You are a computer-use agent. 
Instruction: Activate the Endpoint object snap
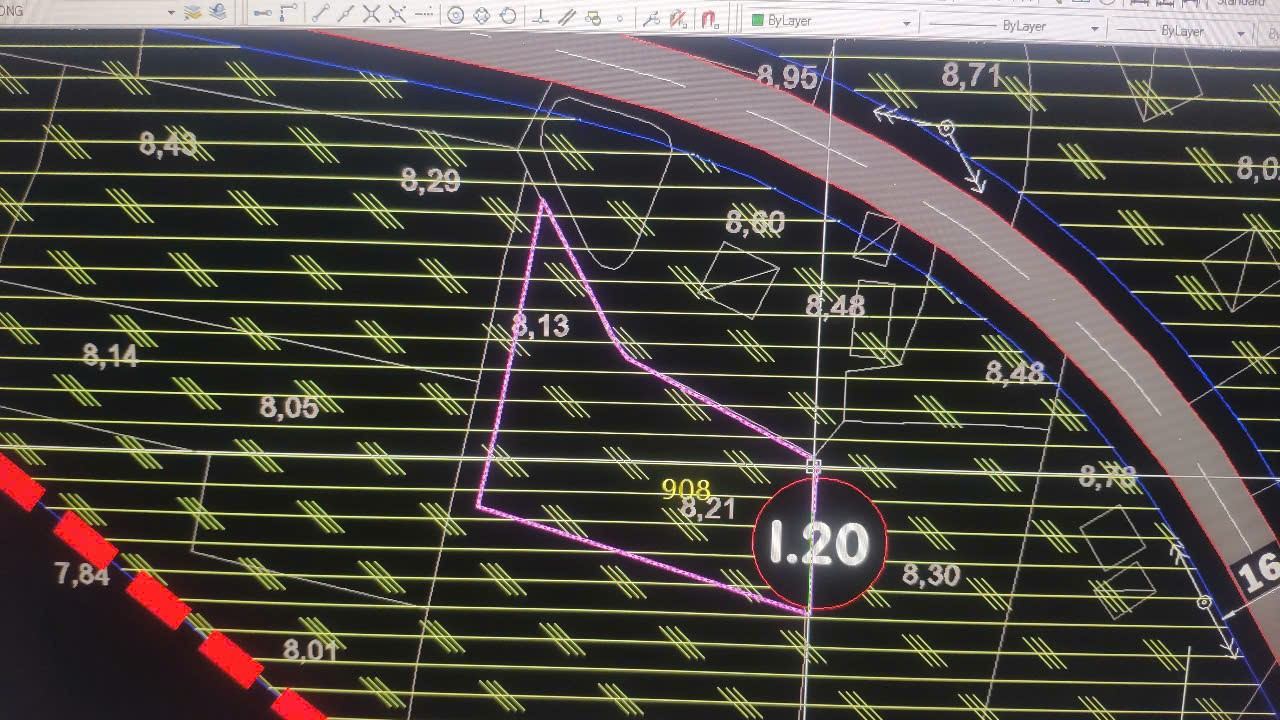tap(320, 14)
